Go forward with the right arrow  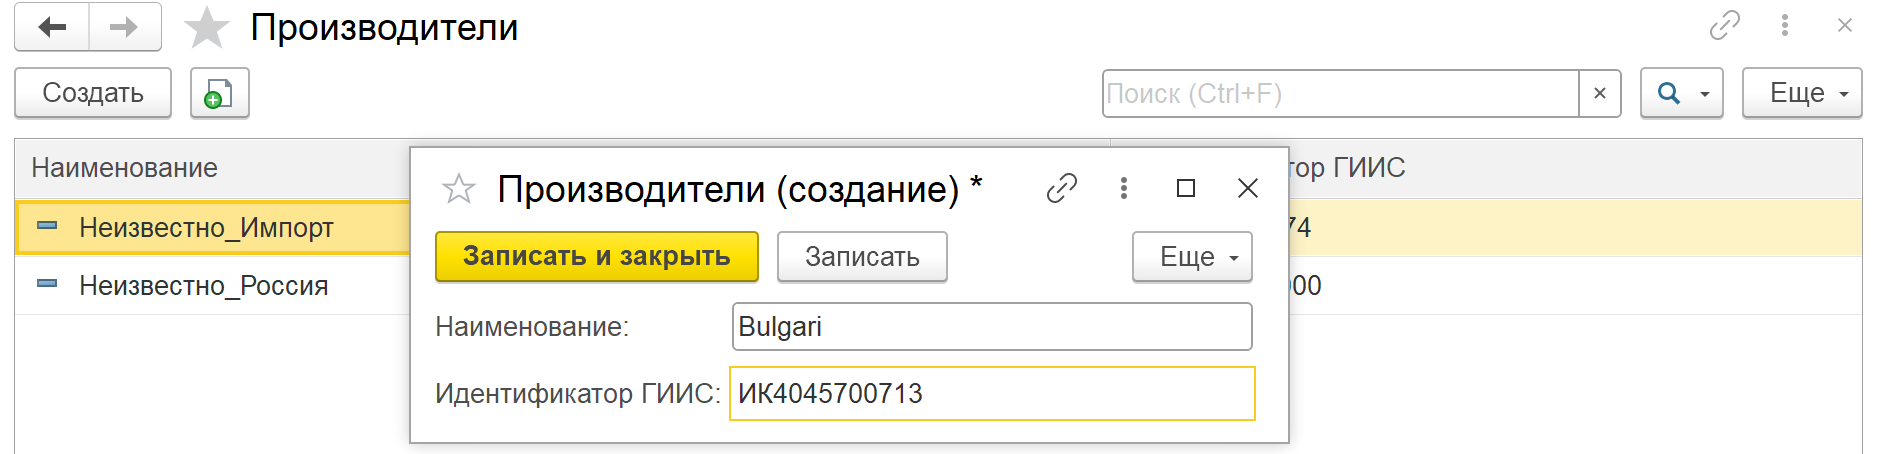125,27
